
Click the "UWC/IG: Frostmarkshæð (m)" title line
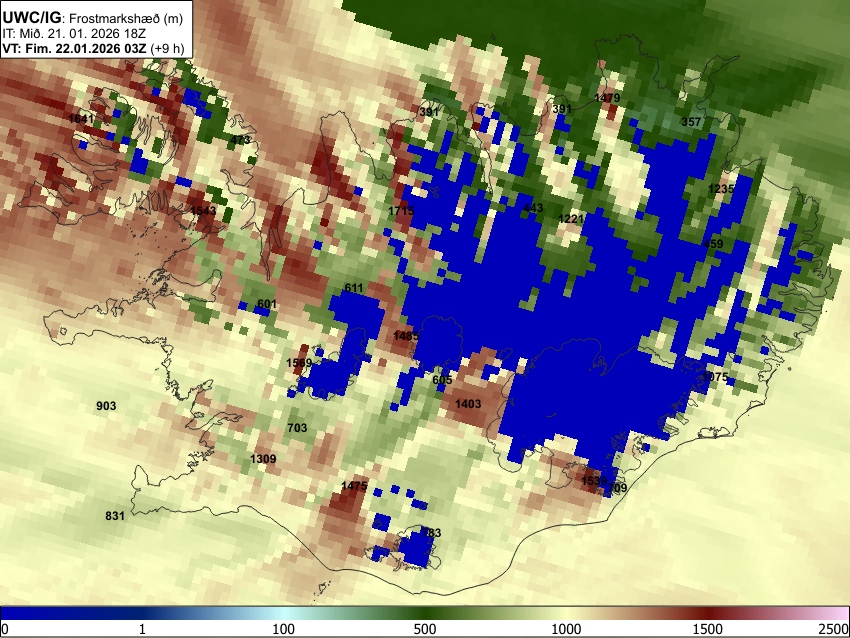93,18
